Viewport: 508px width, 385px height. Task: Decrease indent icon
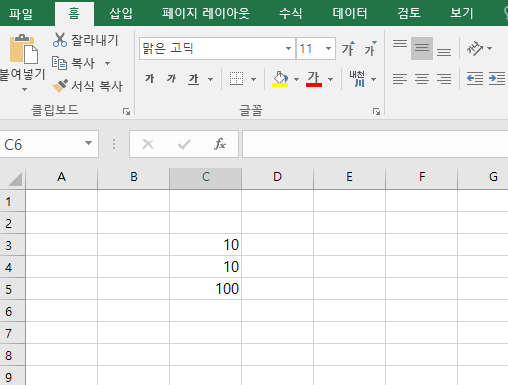pos(475,79)
